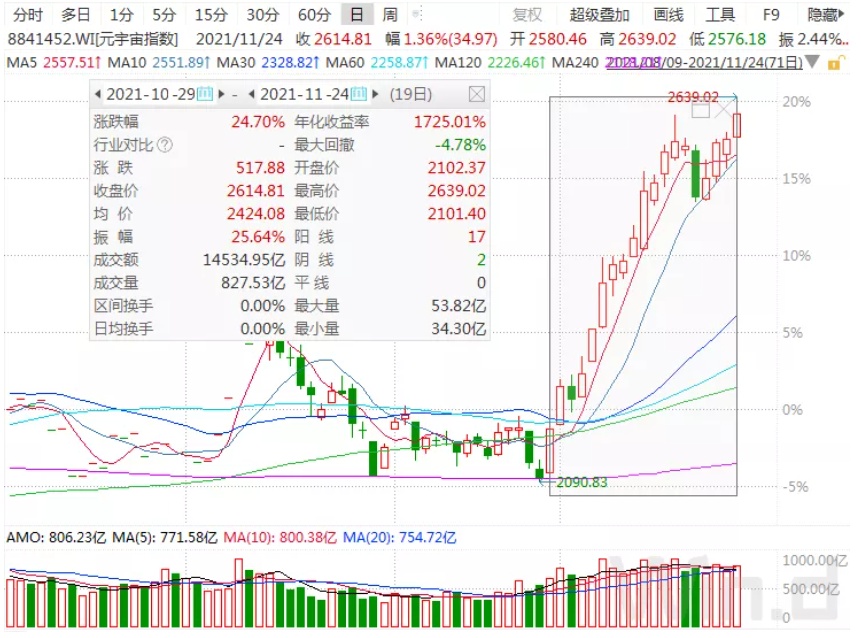Select the 周 weekly period tab
This screenshot has width=861, height=638.
pos(390,15)
